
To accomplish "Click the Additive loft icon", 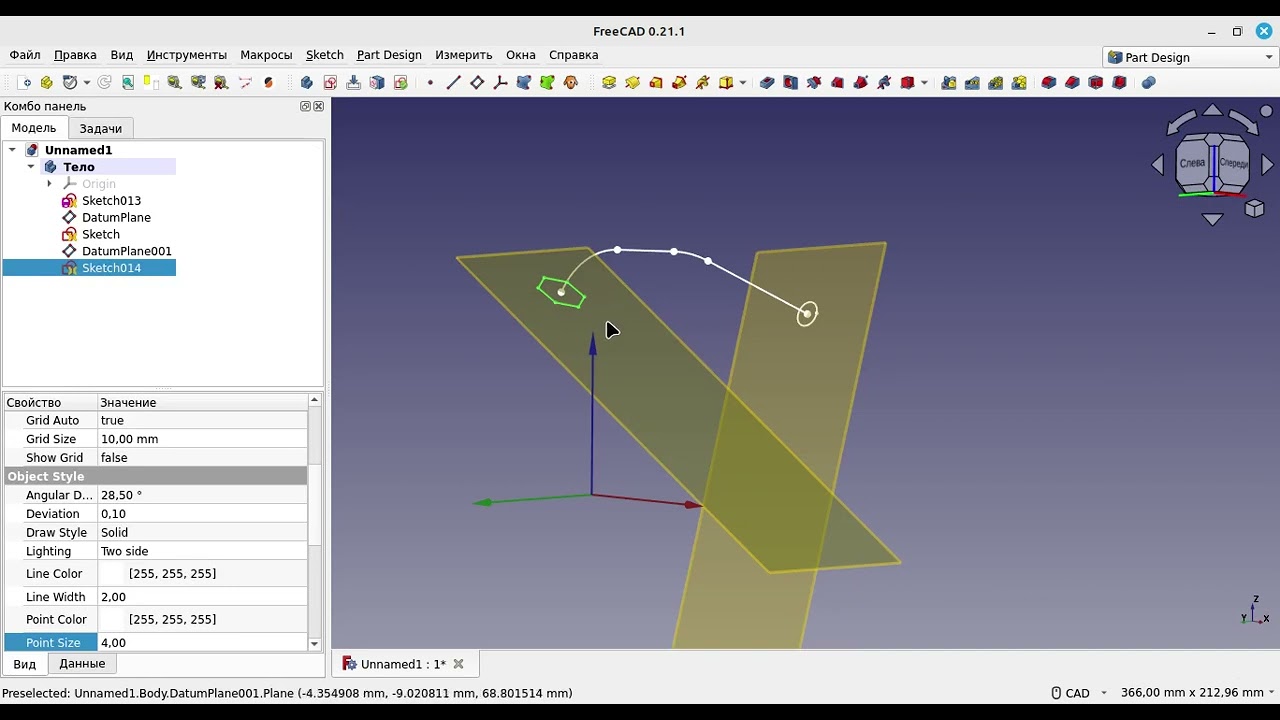I will (656, 83).
